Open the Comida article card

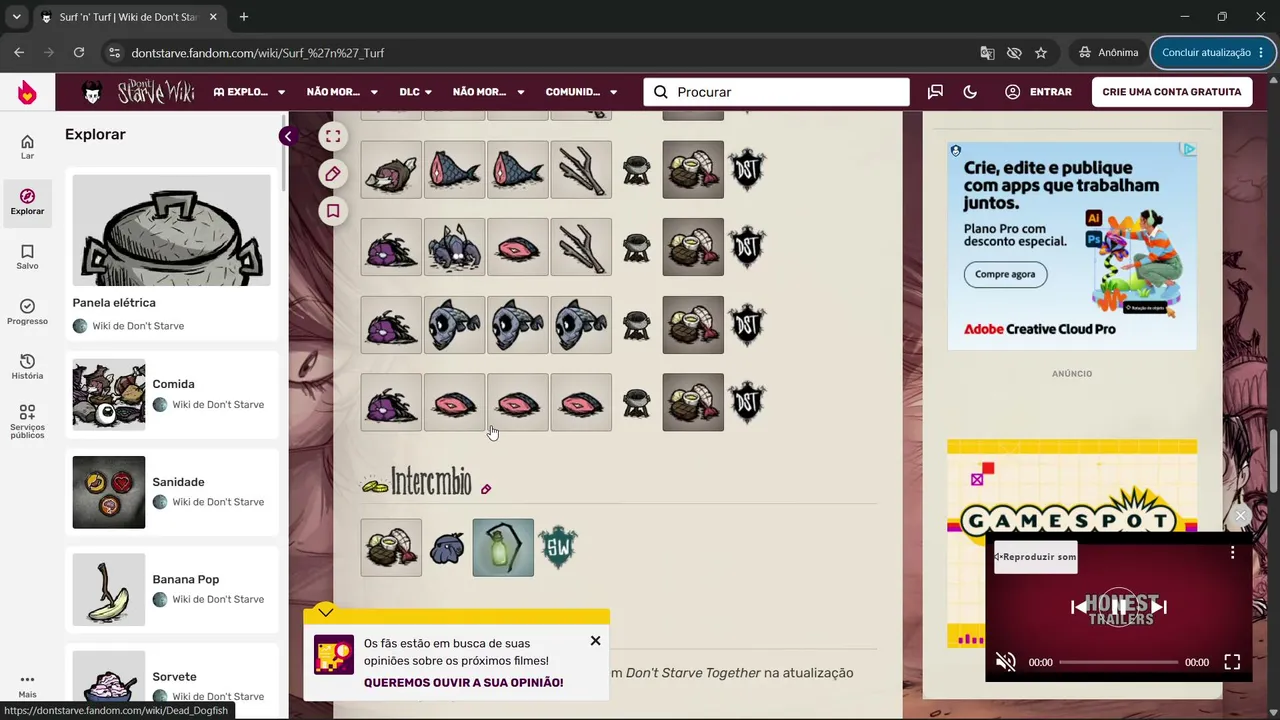[172, 394]
